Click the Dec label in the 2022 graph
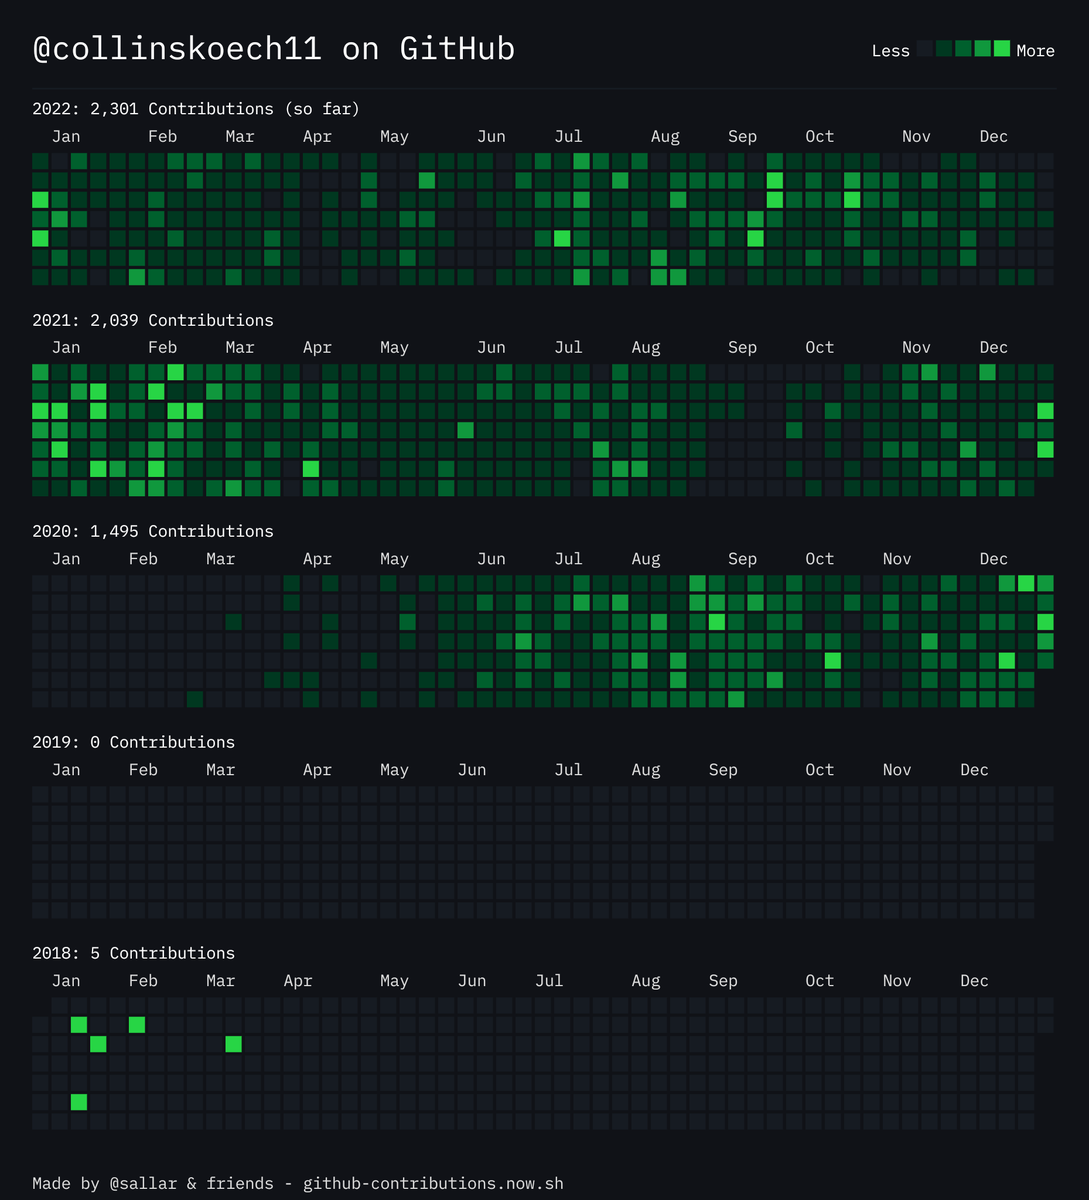This screenshot has width=1089, height=1200. [993, 137]
